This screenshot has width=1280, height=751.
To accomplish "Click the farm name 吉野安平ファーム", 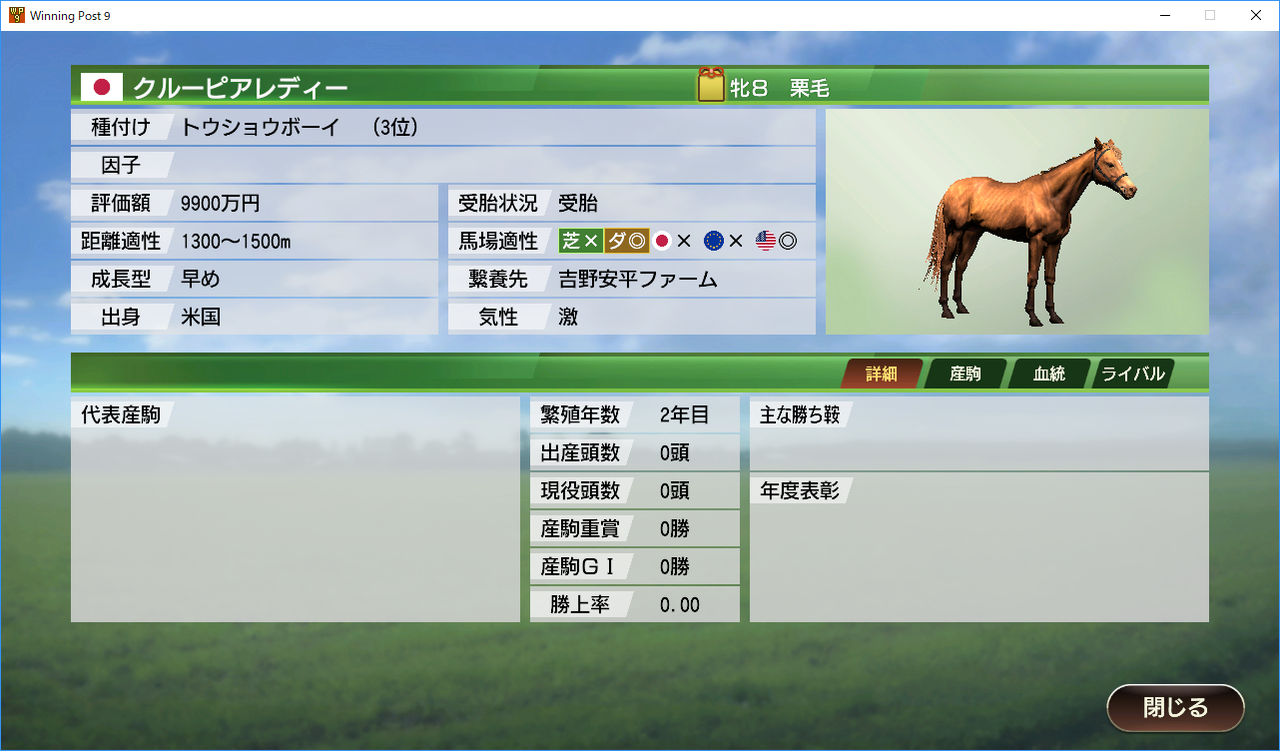I will pyautogui.click(x=638, y=279).
